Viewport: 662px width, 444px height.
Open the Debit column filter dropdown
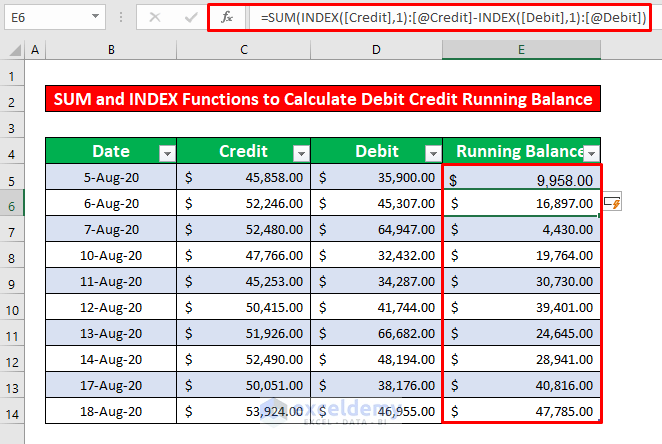coord(433,153)
